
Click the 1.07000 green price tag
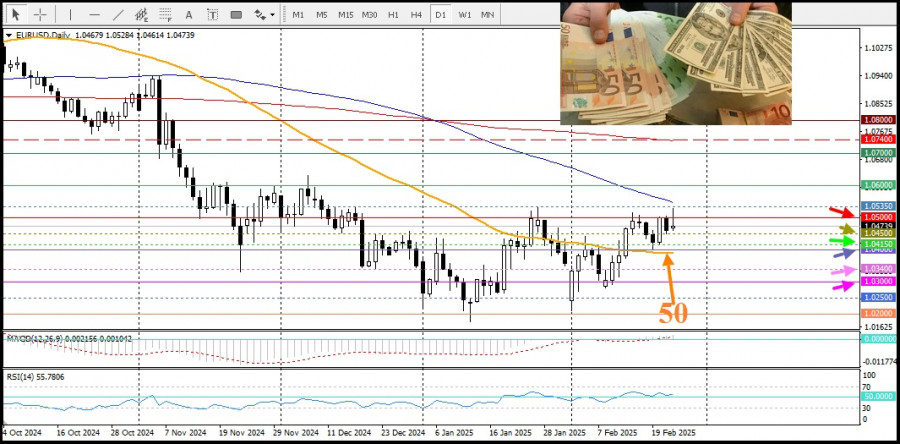pos(878,153)
